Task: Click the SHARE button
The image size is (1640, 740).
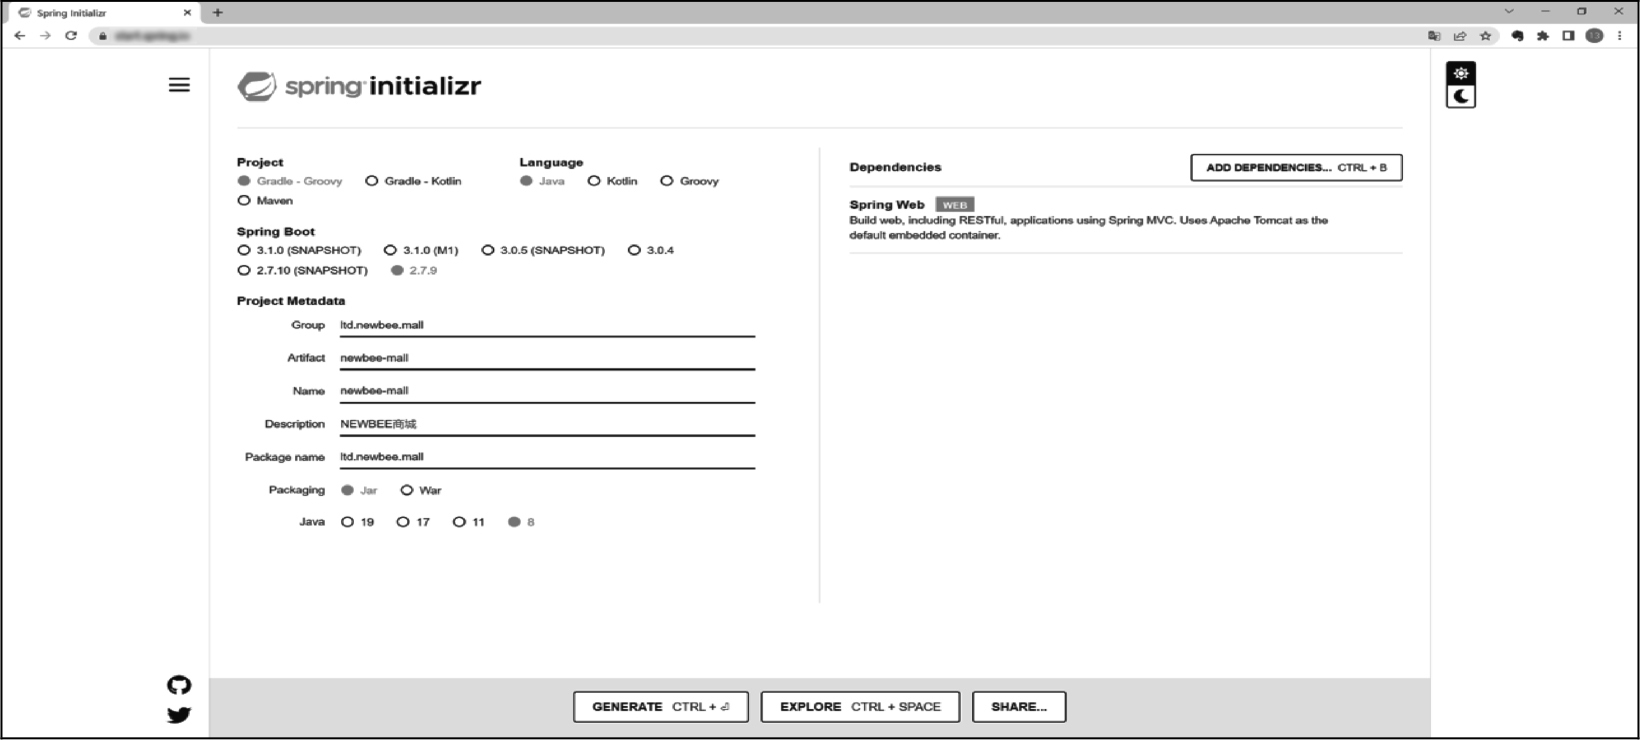Action: [1019, 707]
